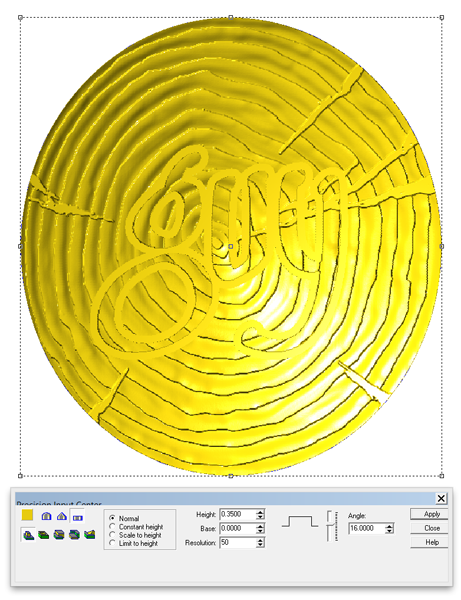Click the yellow color swatch
The height and width of the screenshot is (600, 461).
pos(28,515)
